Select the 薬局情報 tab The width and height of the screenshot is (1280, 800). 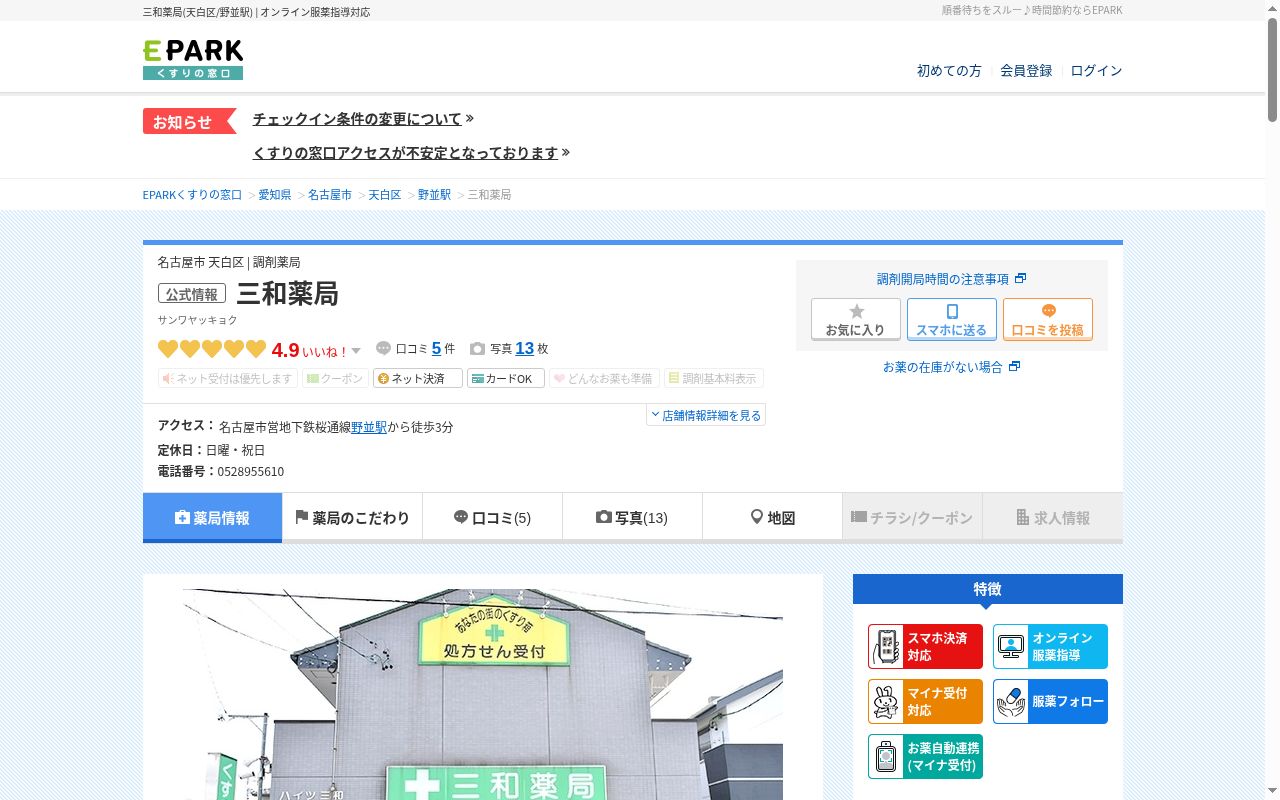pyautogui.click(x=212, y=518)
